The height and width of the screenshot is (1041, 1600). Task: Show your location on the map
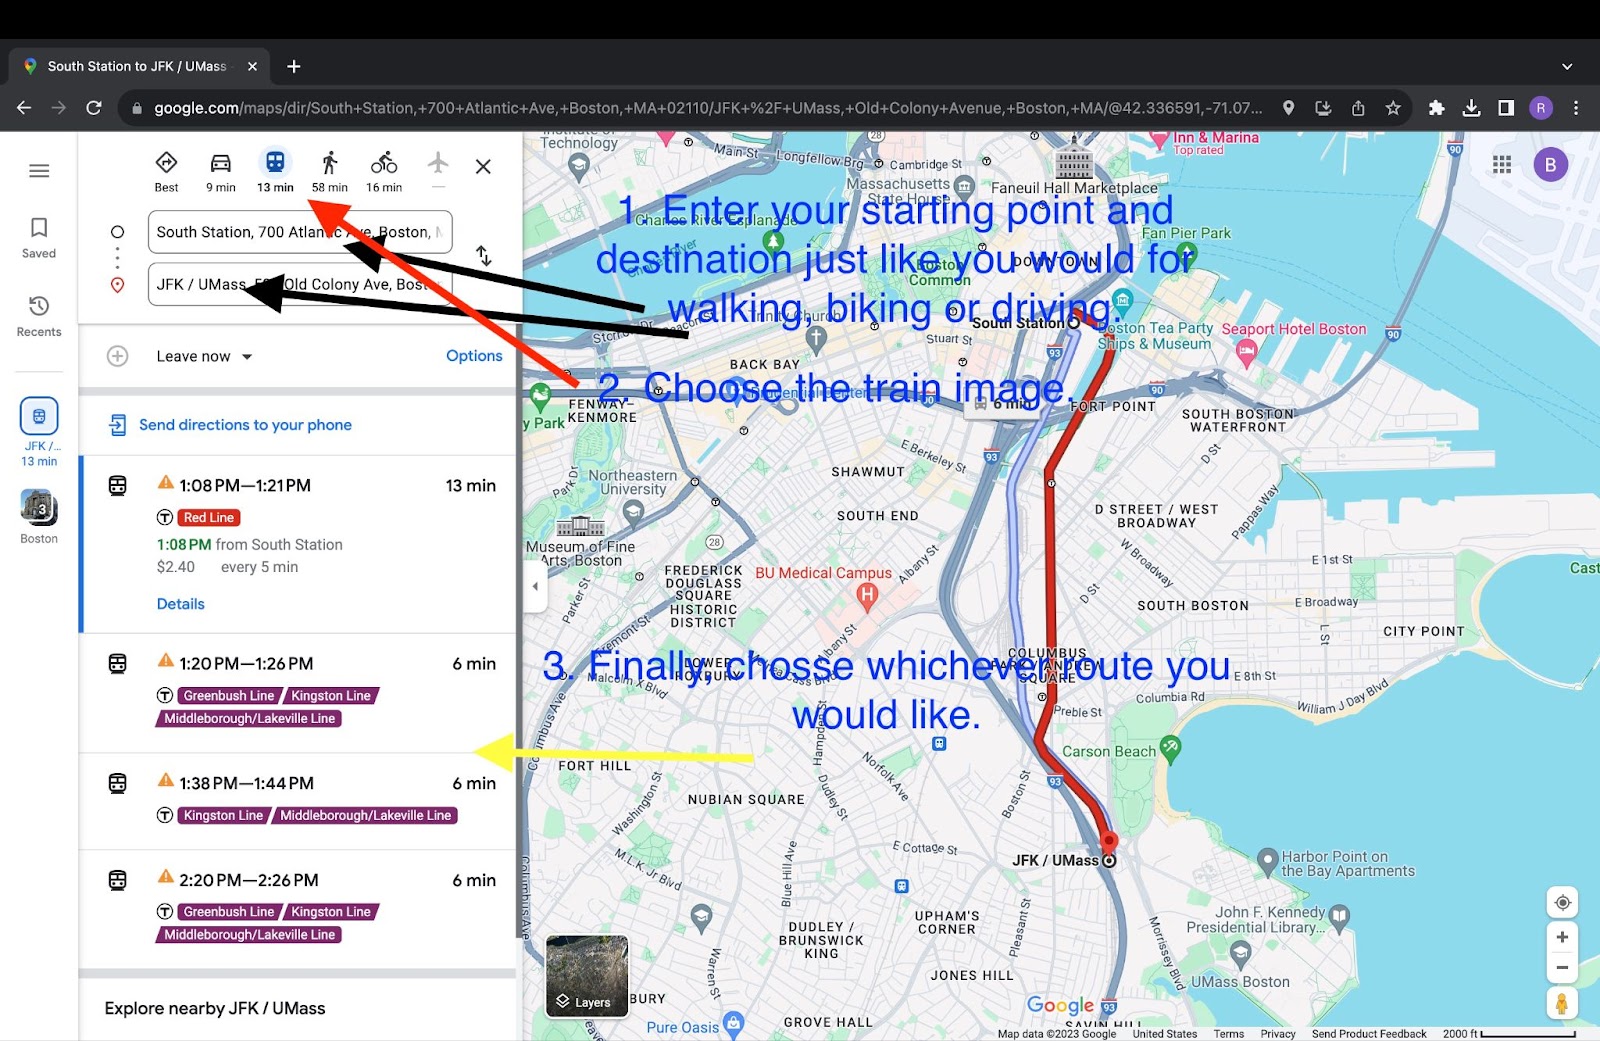click(1562, 903)
